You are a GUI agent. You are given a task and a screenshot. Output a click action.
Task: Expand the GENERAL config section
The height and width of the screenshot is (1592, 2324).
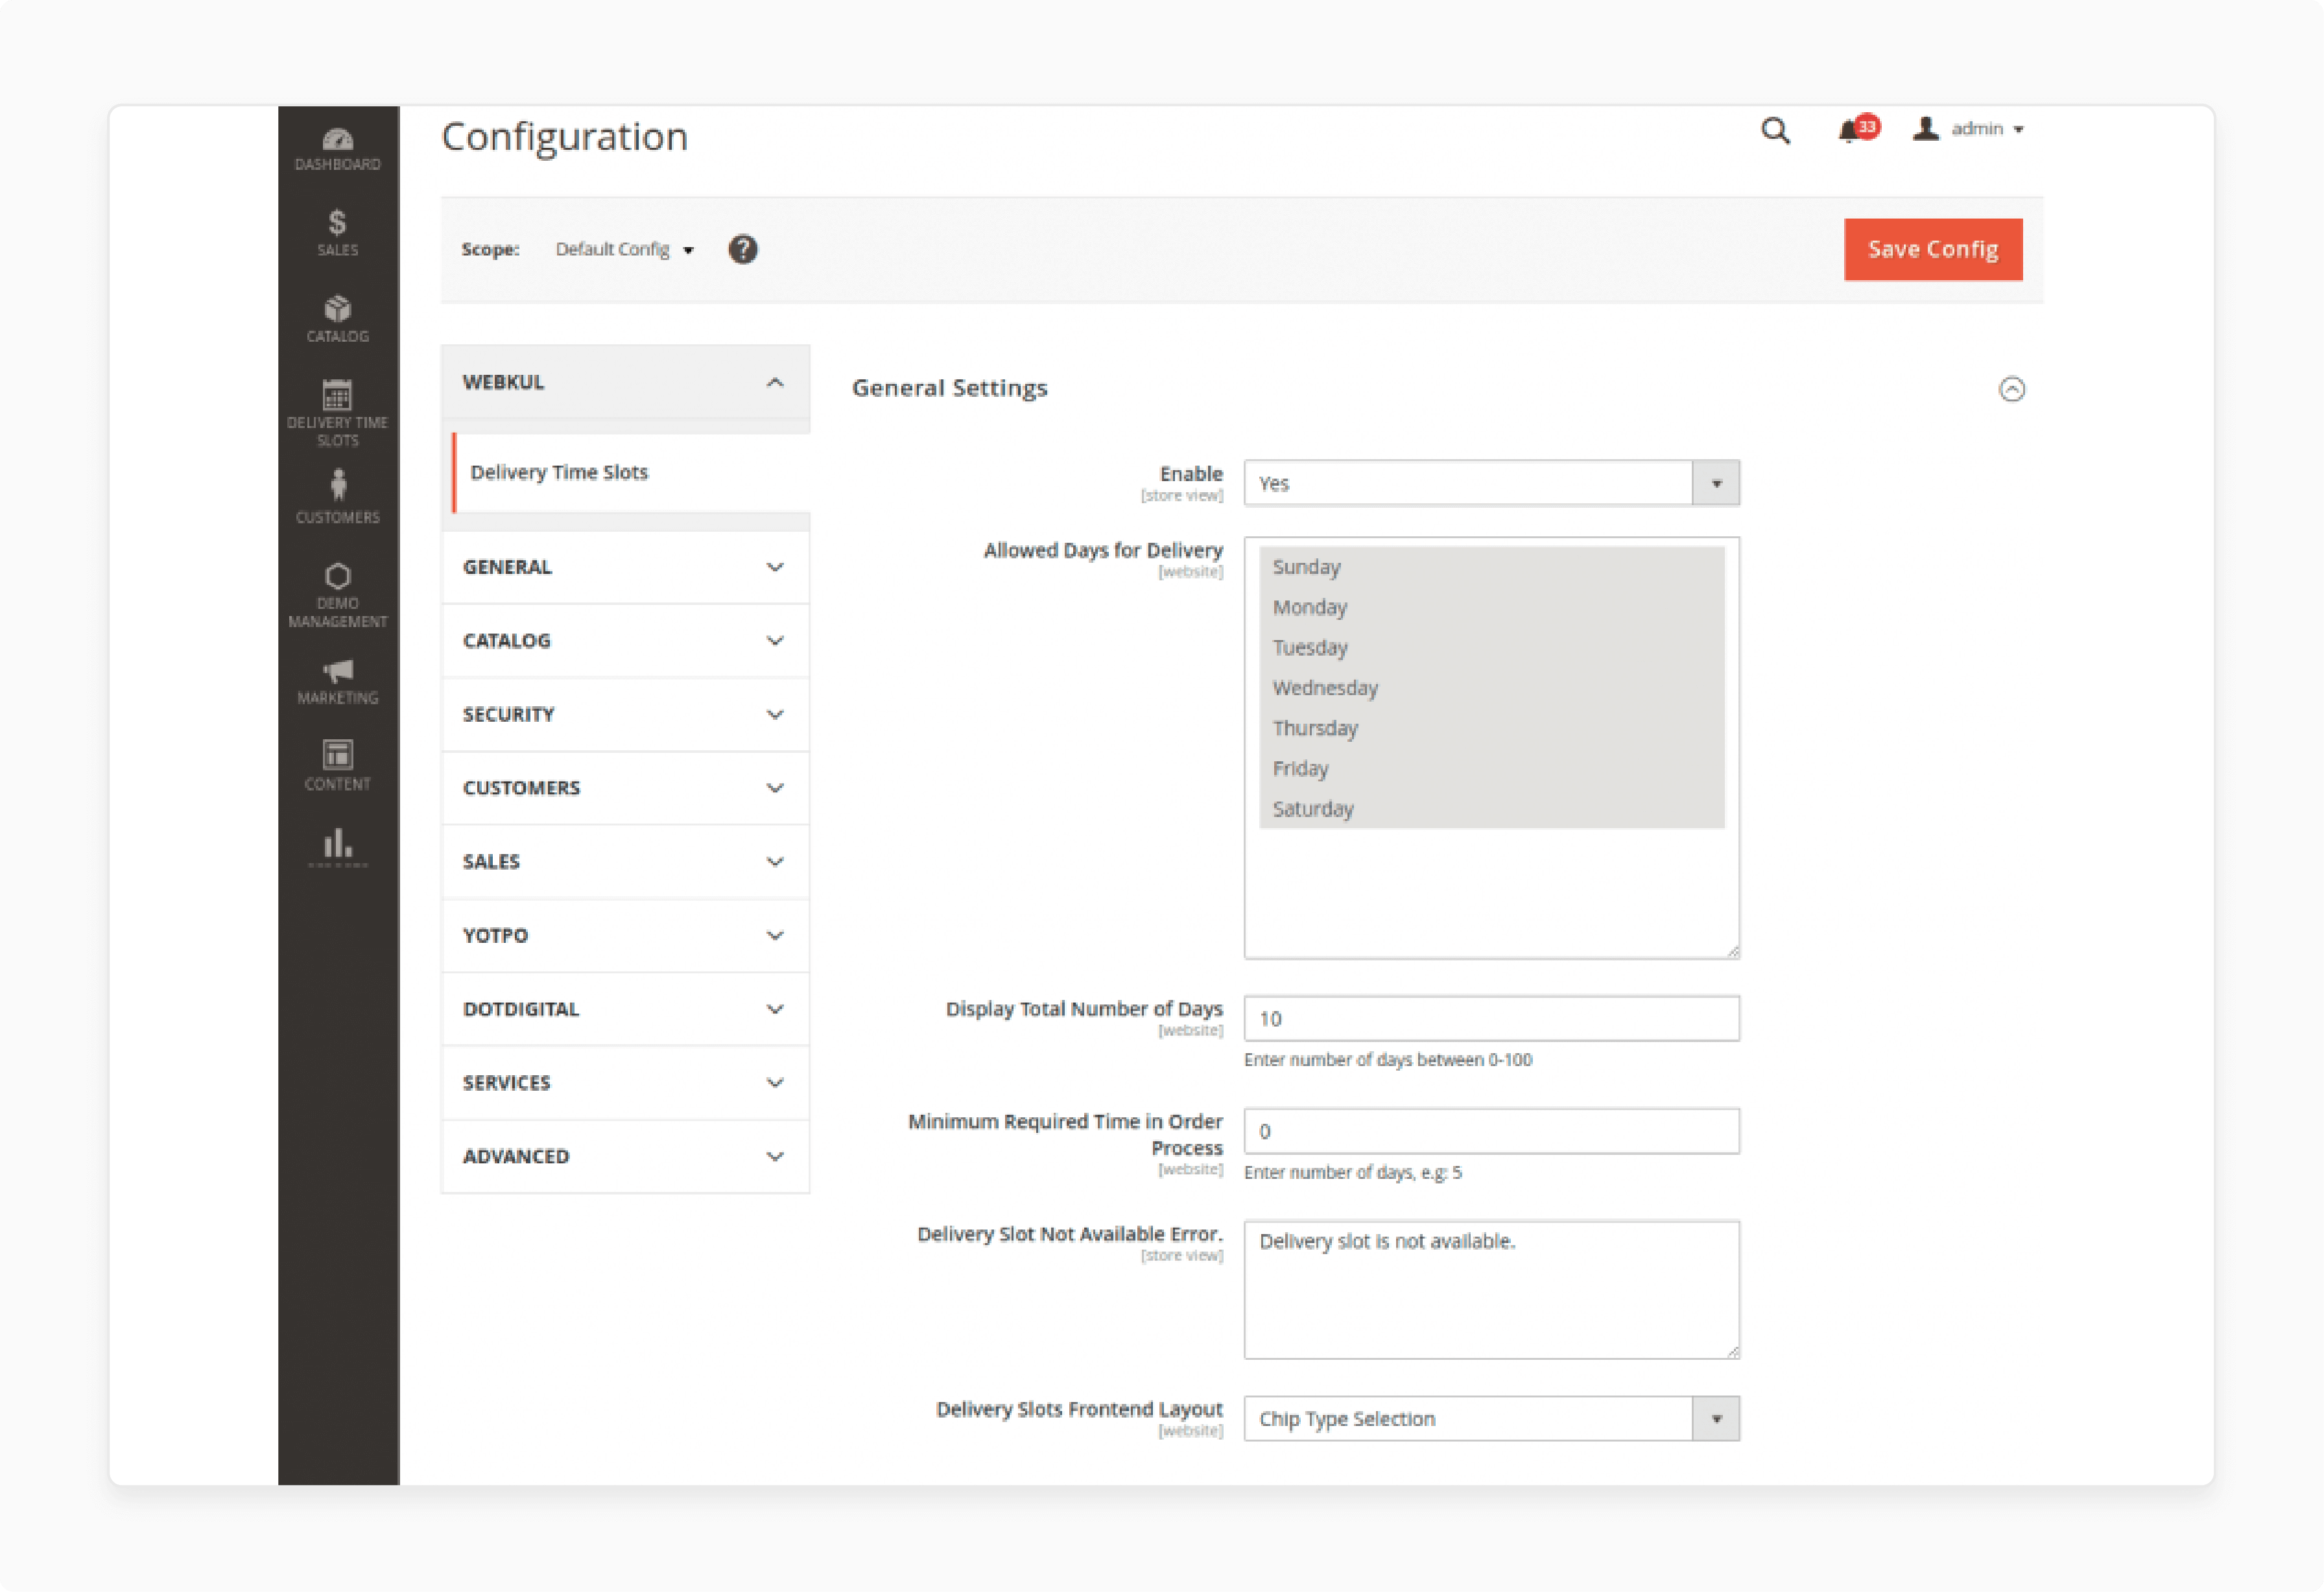click(x=625, y=567)
